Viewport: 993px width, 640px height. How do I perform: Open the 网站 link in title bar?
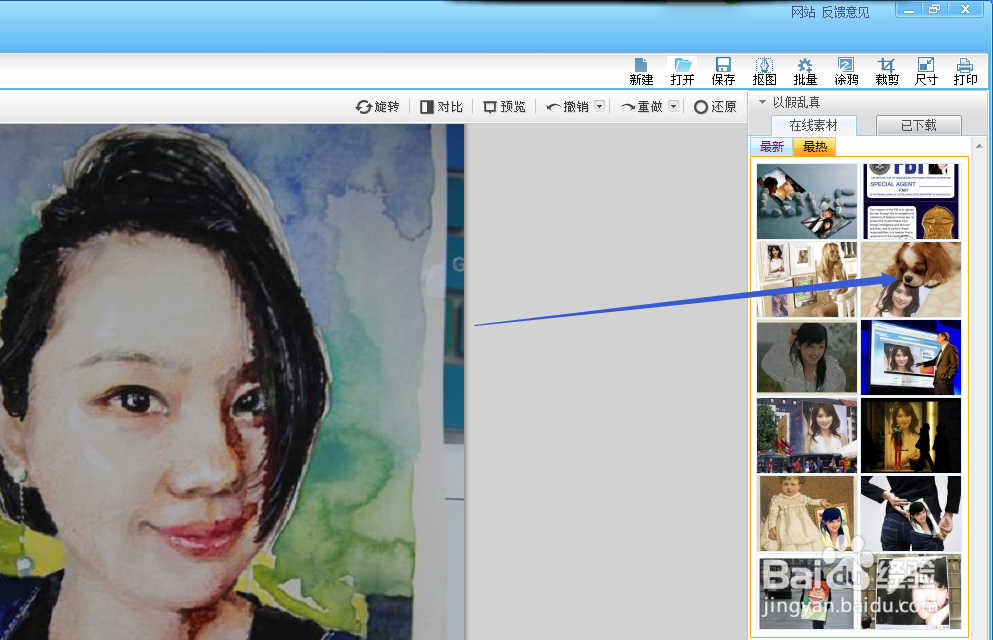point(803,12)
